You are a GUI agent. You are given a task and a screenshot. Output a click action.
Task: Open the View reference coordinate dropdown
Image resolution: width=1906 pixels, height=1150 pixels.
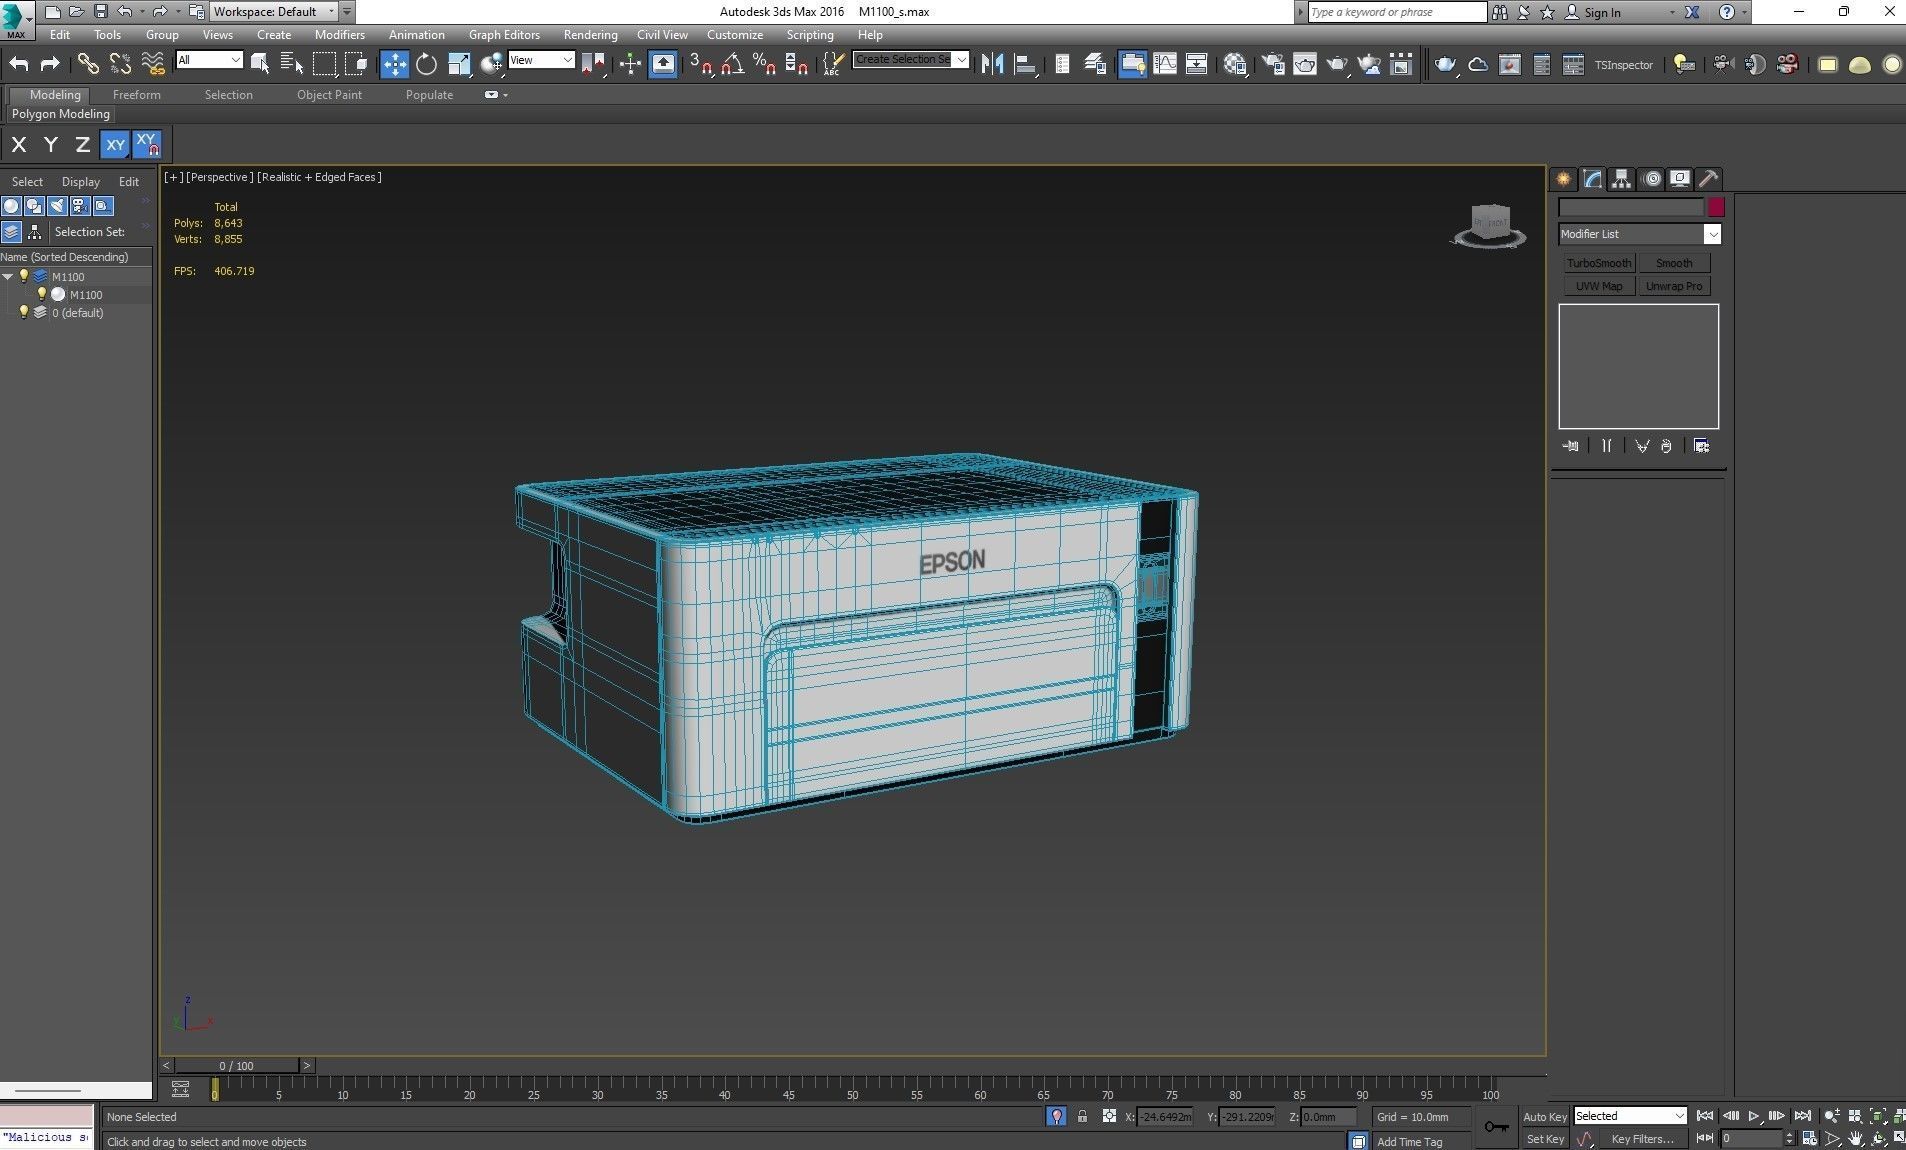pos(541,60)
